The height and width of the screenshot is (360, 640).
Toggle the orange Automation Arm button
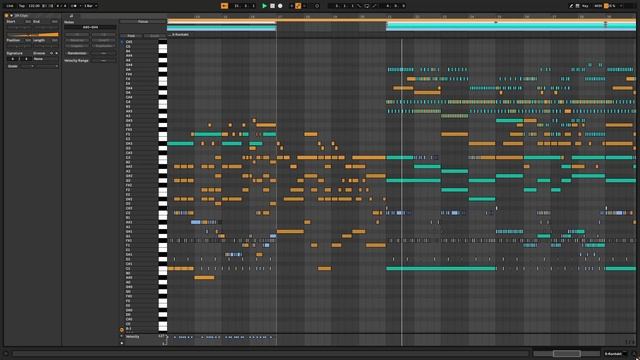298,6
